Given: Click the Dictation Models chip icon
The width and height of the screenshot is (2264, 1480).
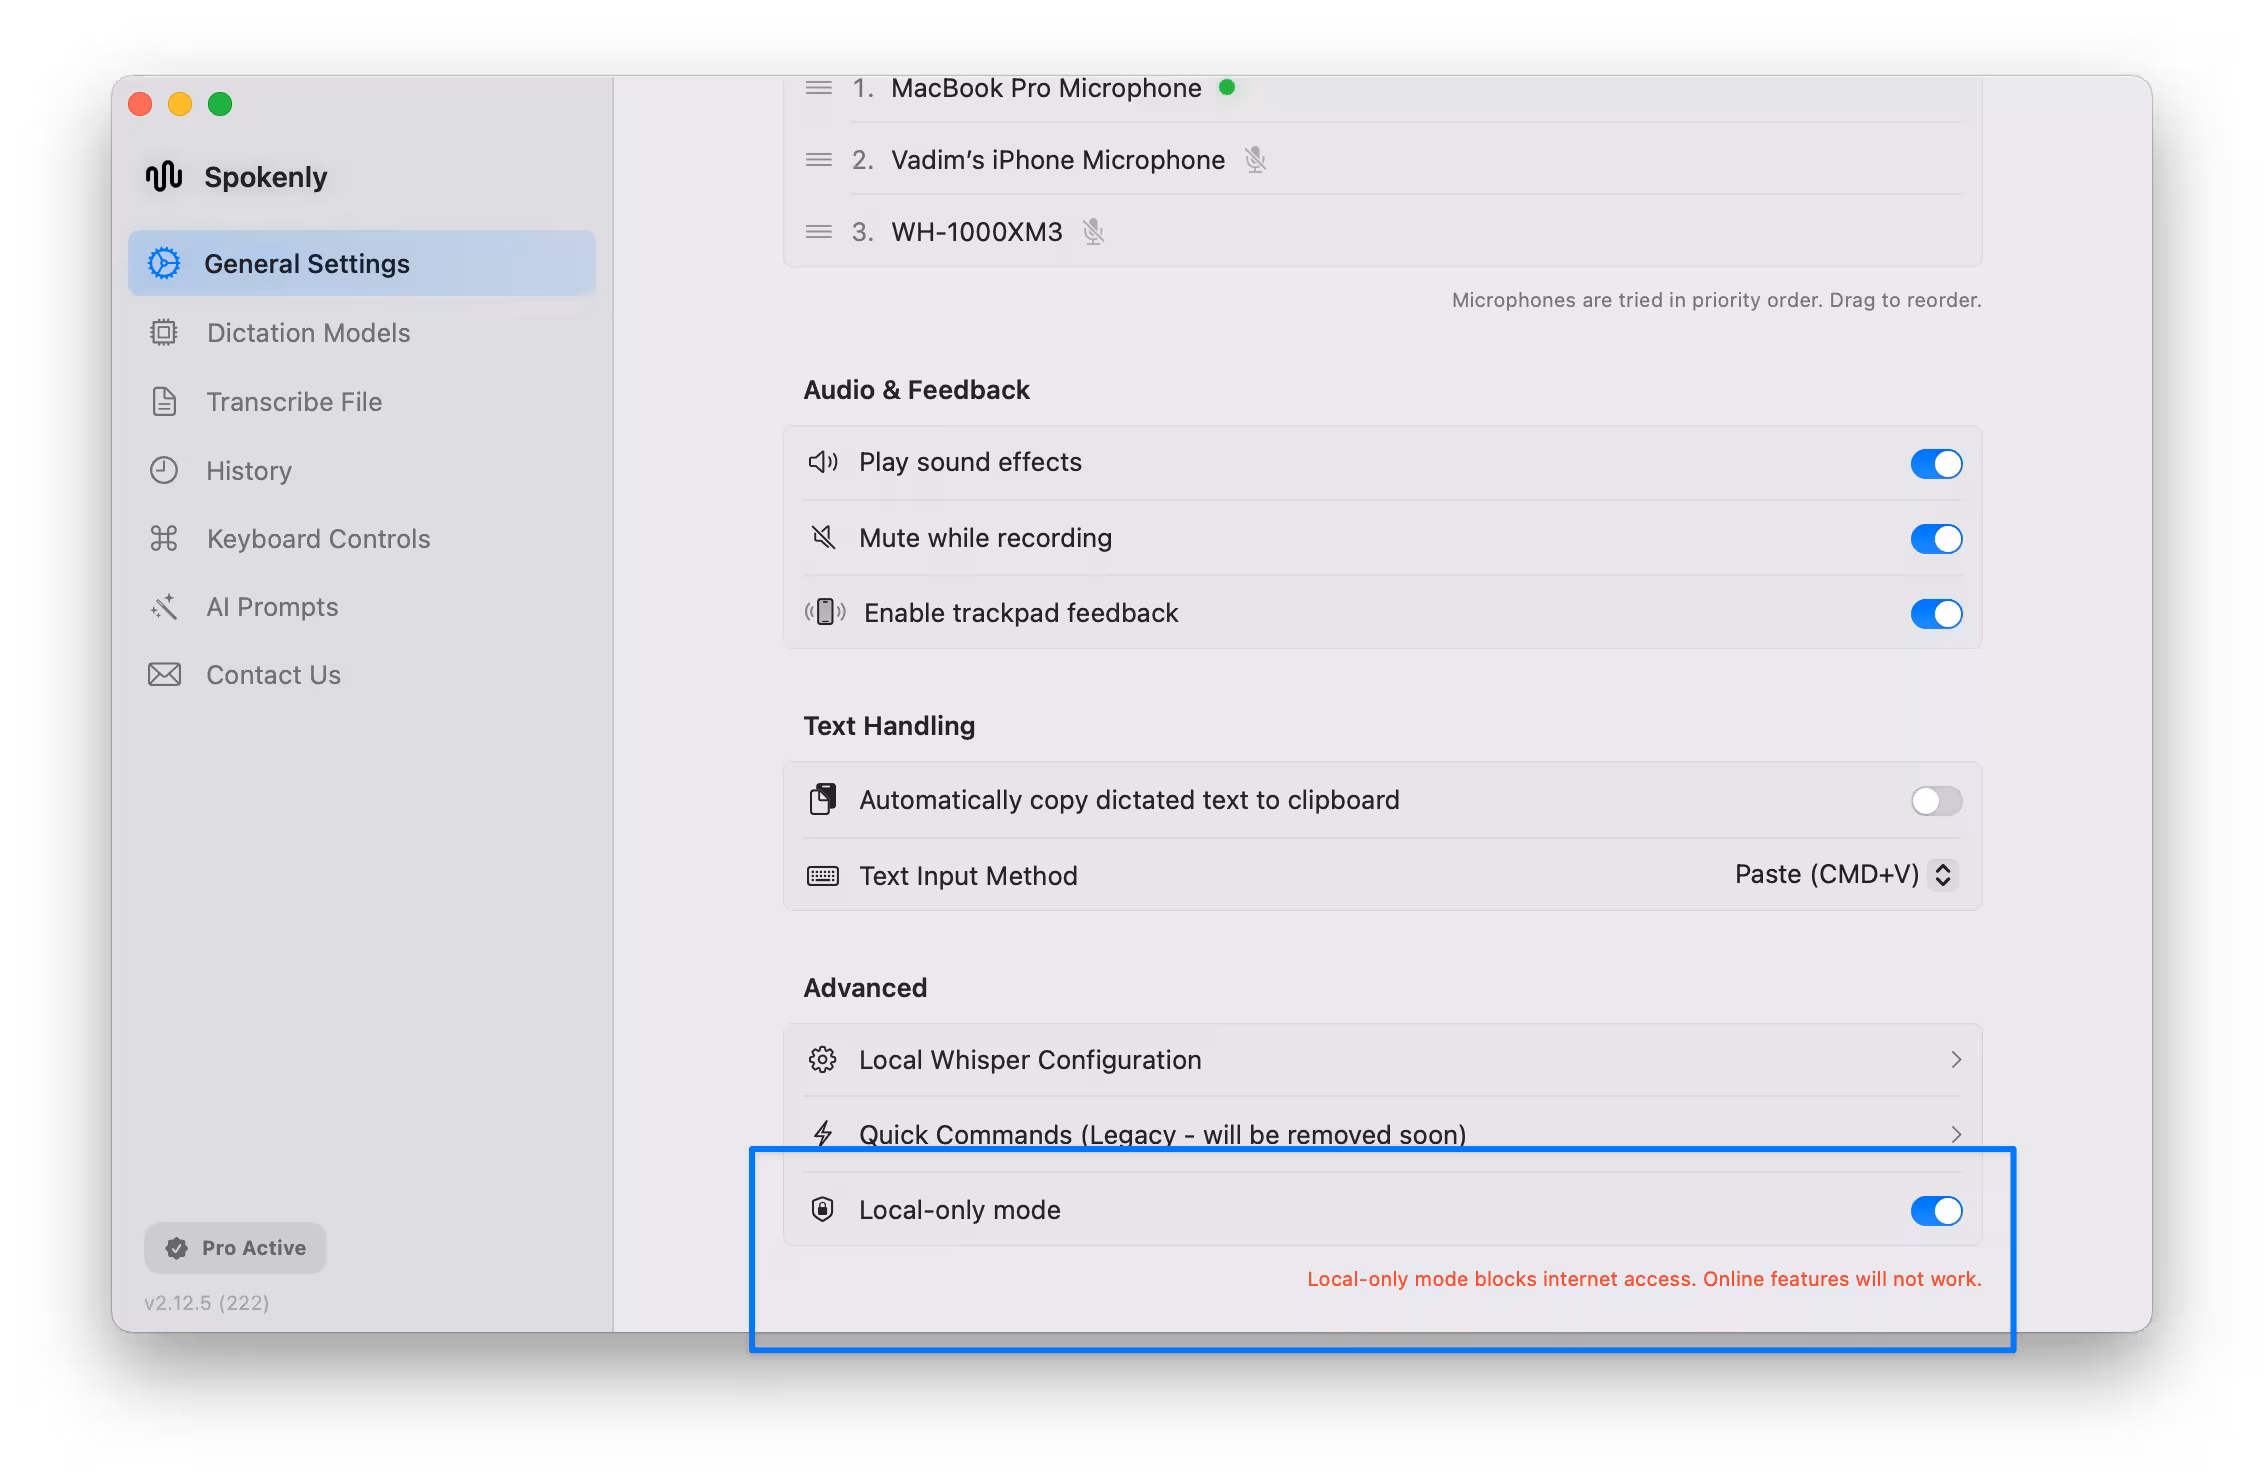Looking at the screenshot, I should point(164,332).
